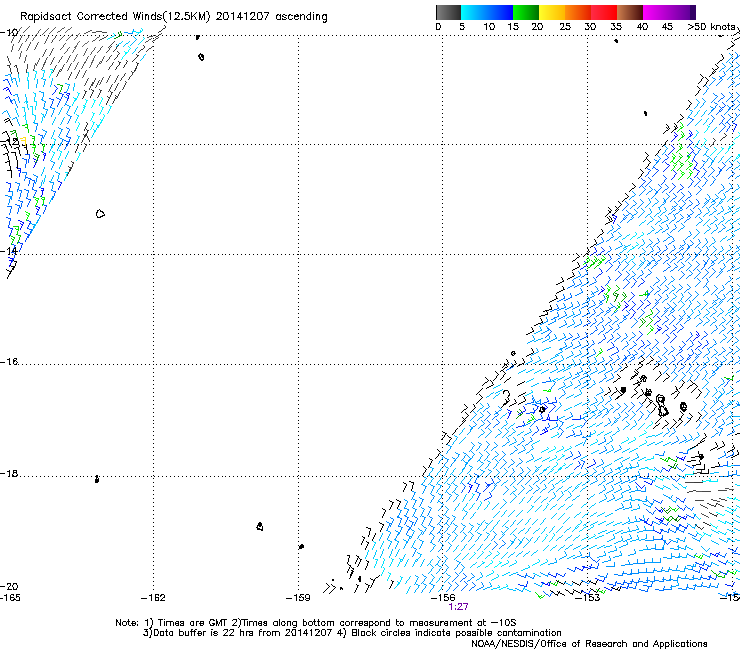Click the '5' label under the color bar

[462, 27]
